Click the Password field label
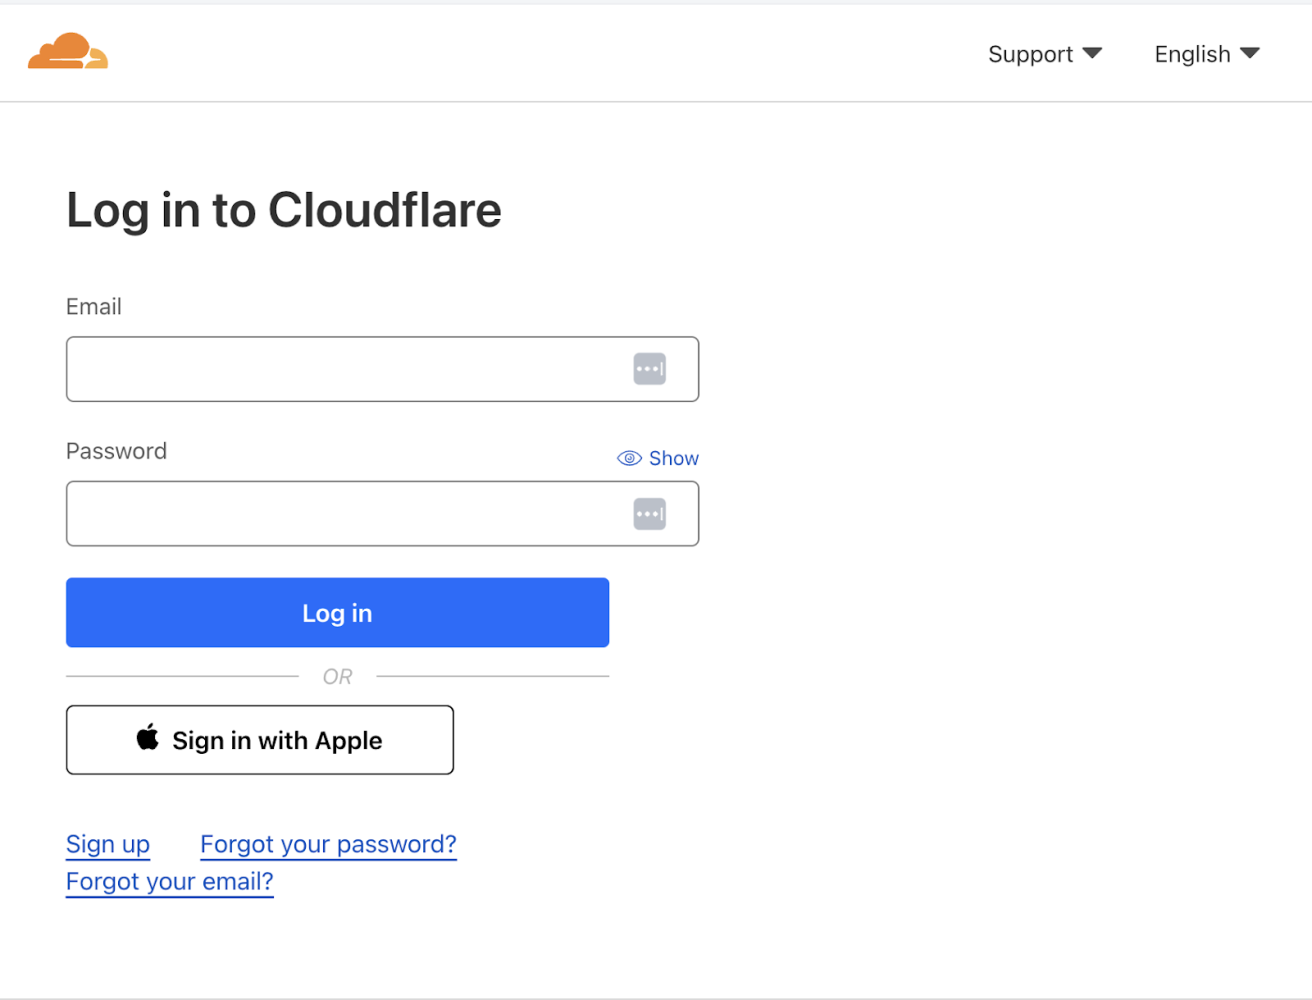 coord(116,451)
